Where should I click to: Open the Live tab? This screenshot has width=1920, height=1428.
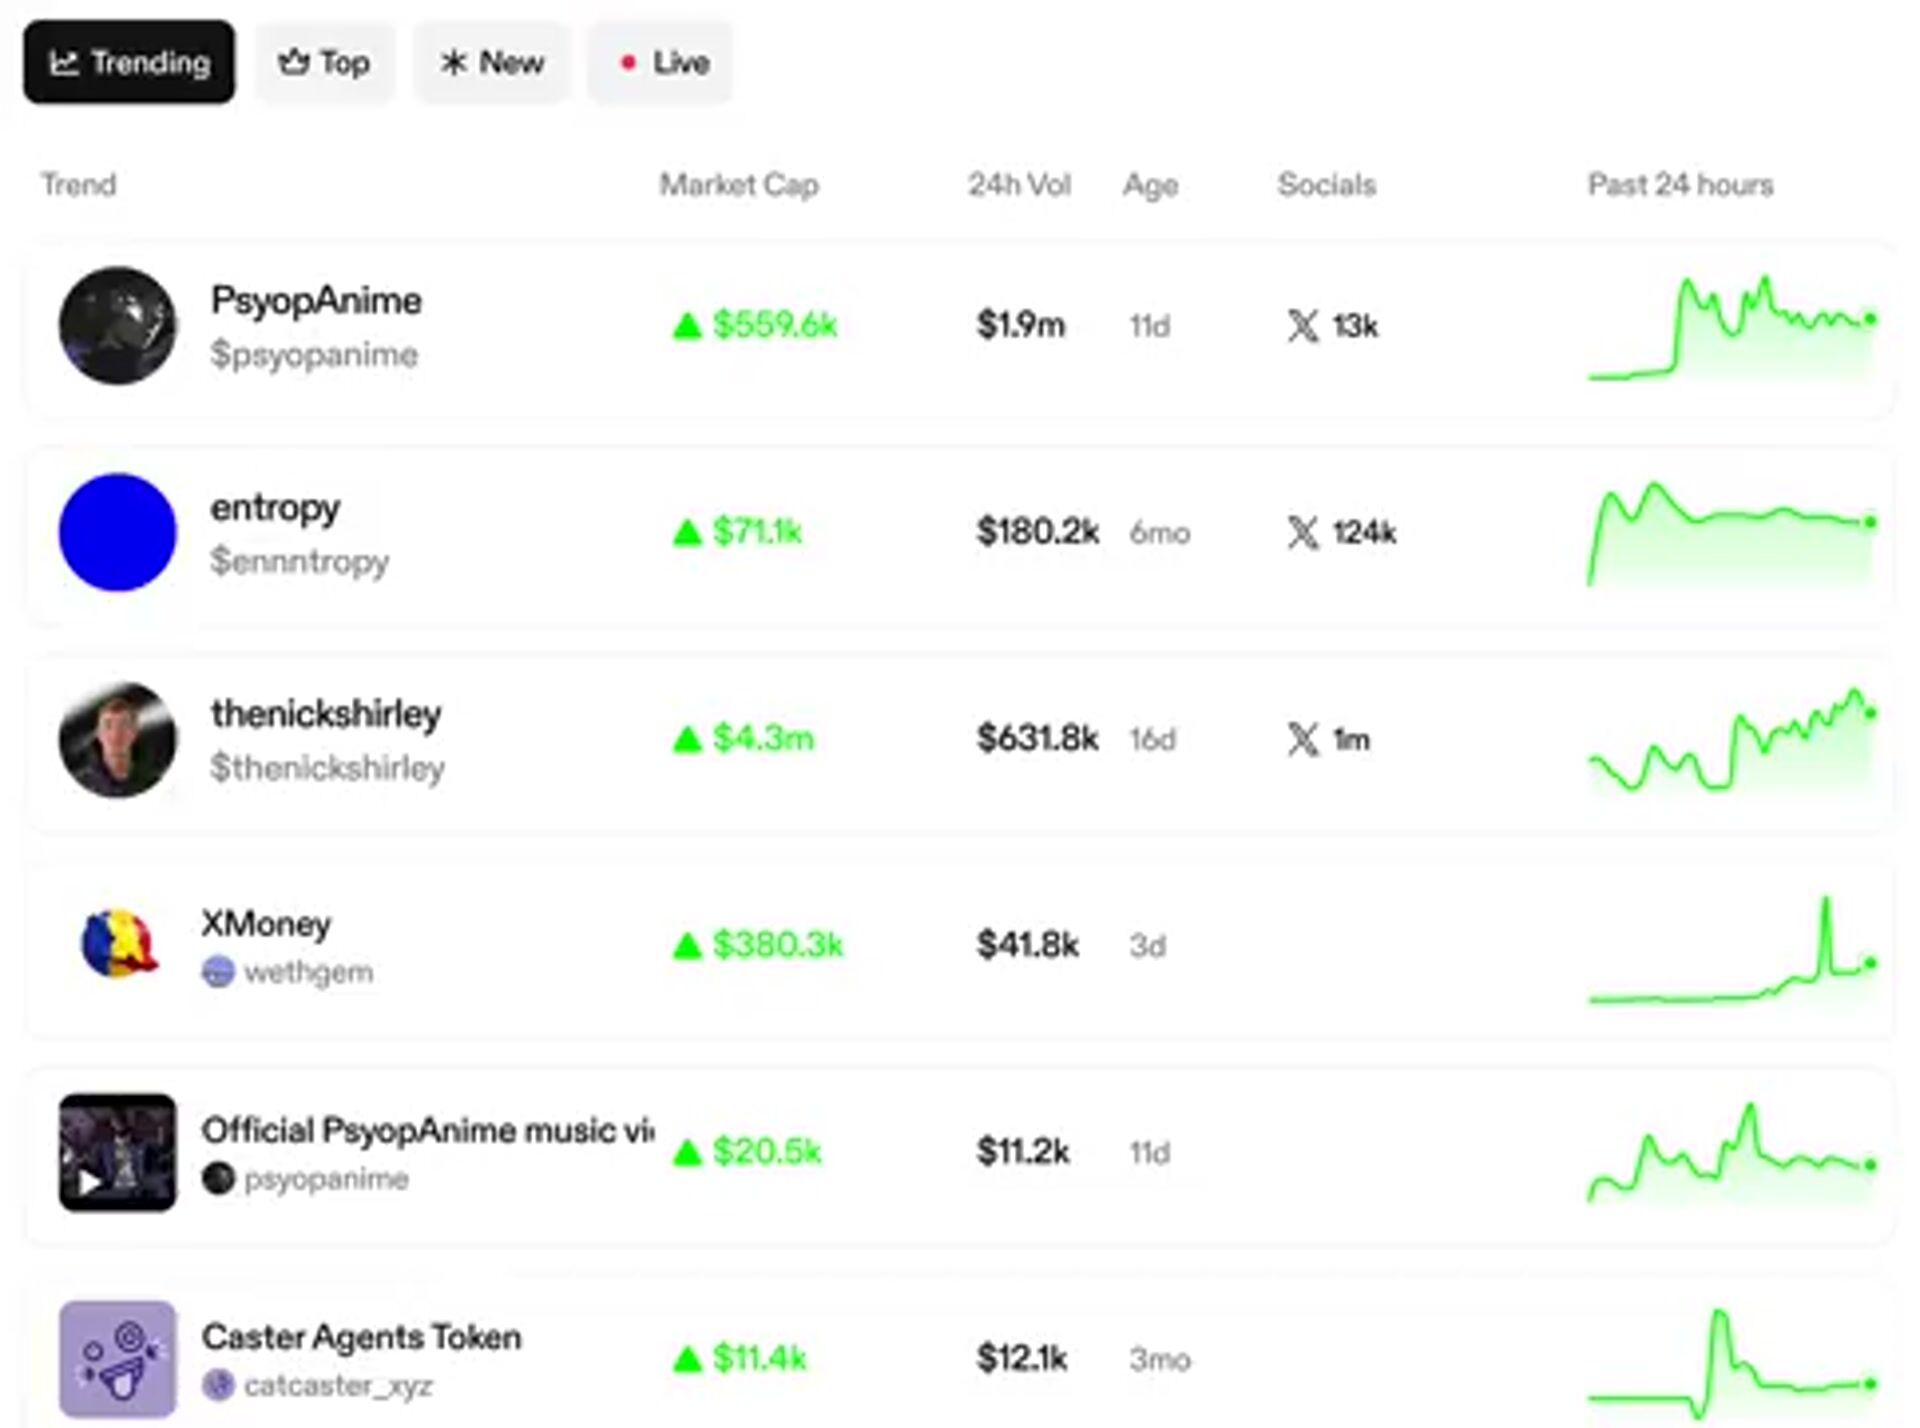pos(660,62)
